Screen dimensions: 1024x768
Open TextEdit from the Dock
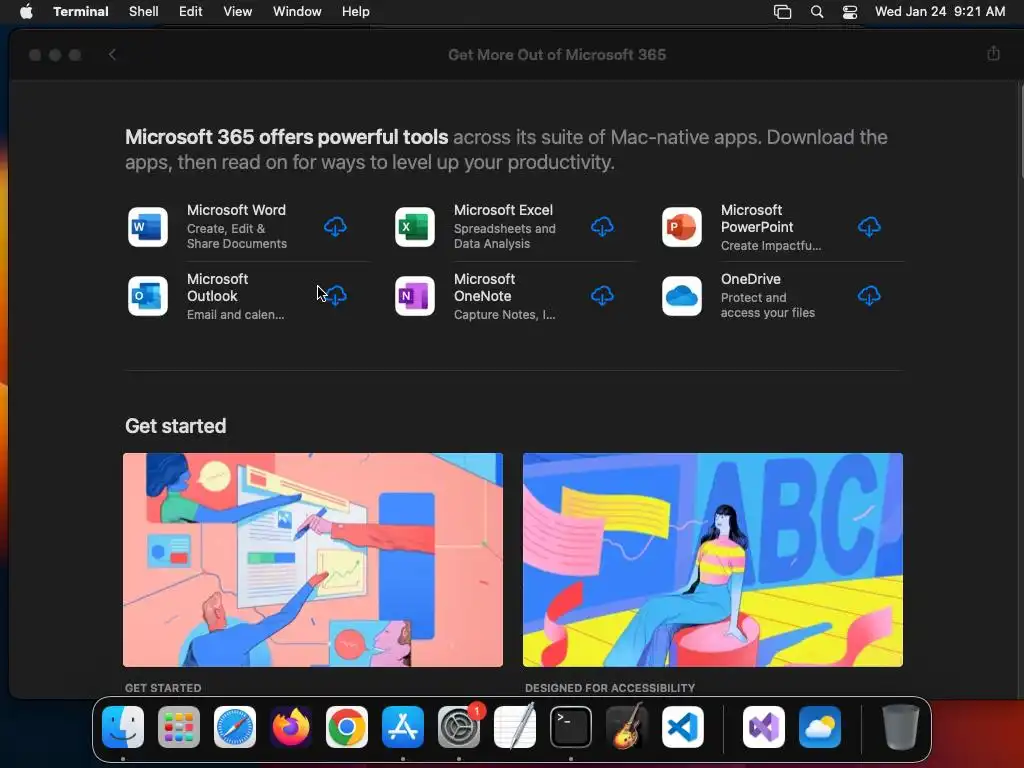[515, 727]
